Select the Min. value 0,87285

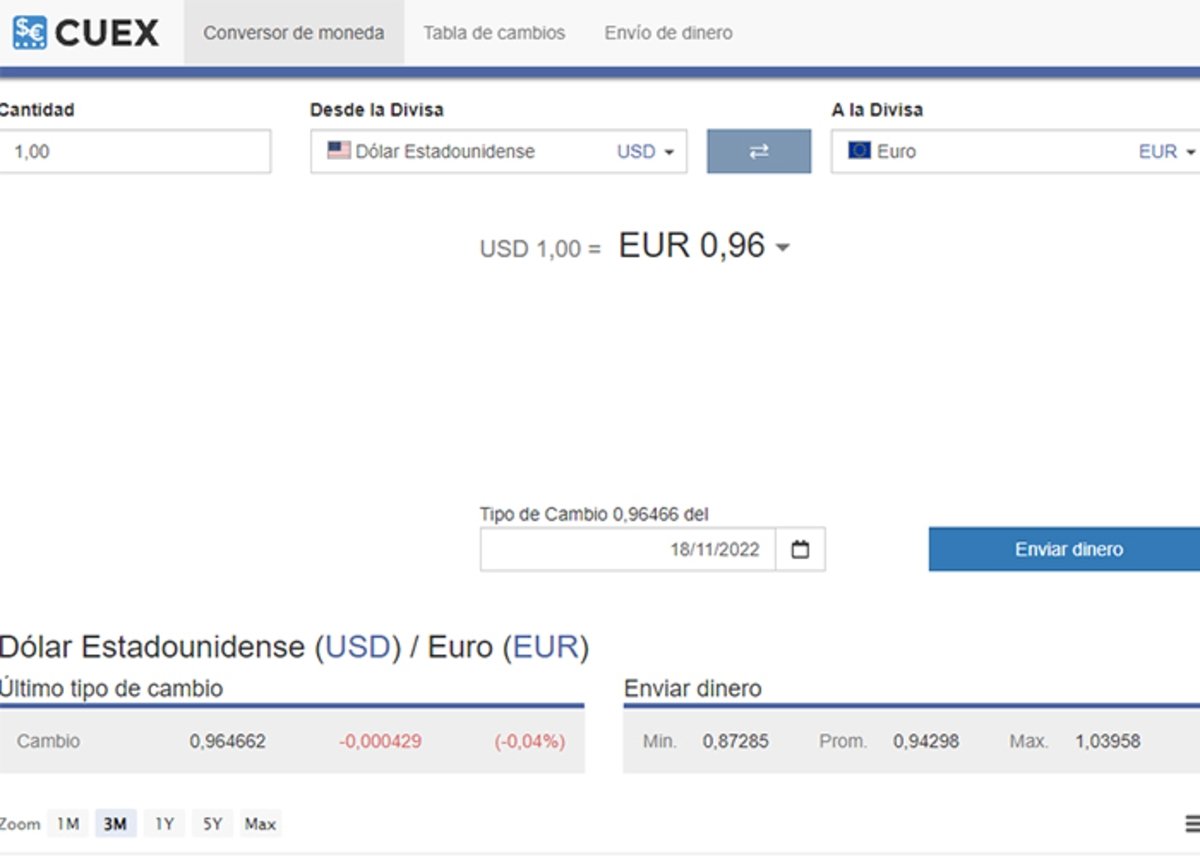(x=735, y=742)
